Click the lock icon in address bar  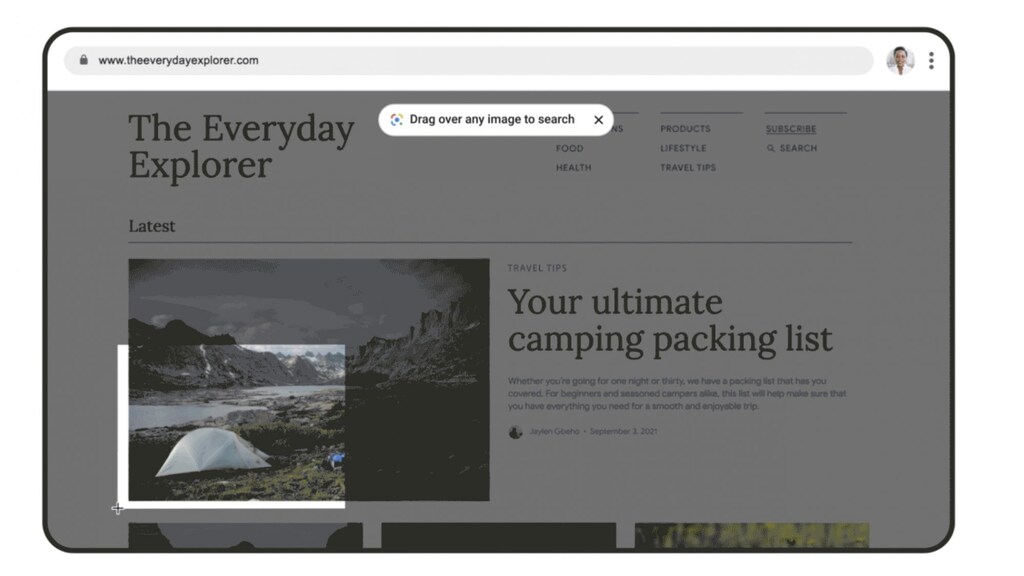click(84, 60)
